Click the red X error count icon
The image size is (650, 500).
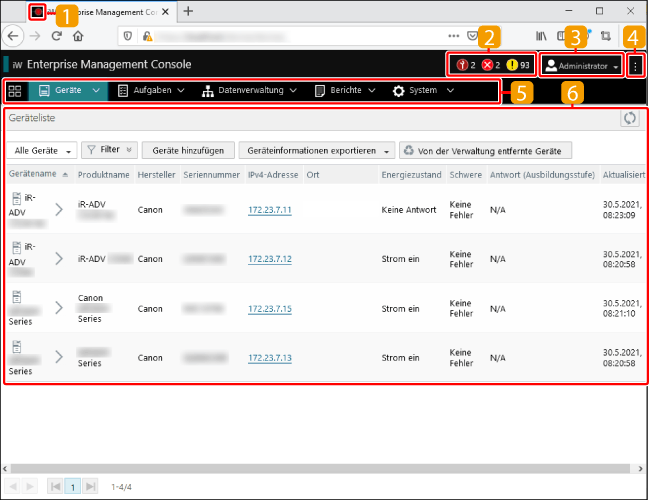[x=487, y=65]
